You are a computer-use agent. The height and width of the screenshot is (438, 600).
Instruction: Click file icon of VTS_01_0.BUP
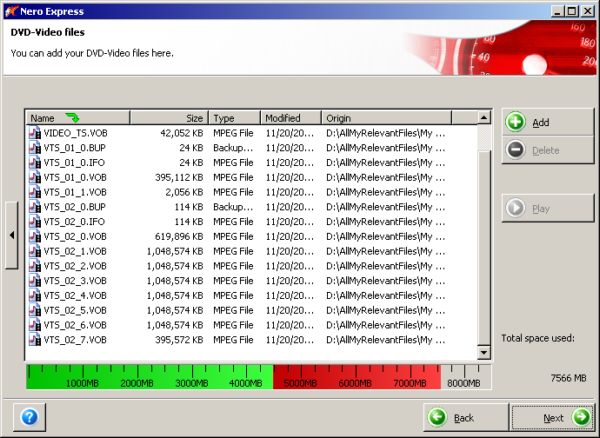point(35,148)
